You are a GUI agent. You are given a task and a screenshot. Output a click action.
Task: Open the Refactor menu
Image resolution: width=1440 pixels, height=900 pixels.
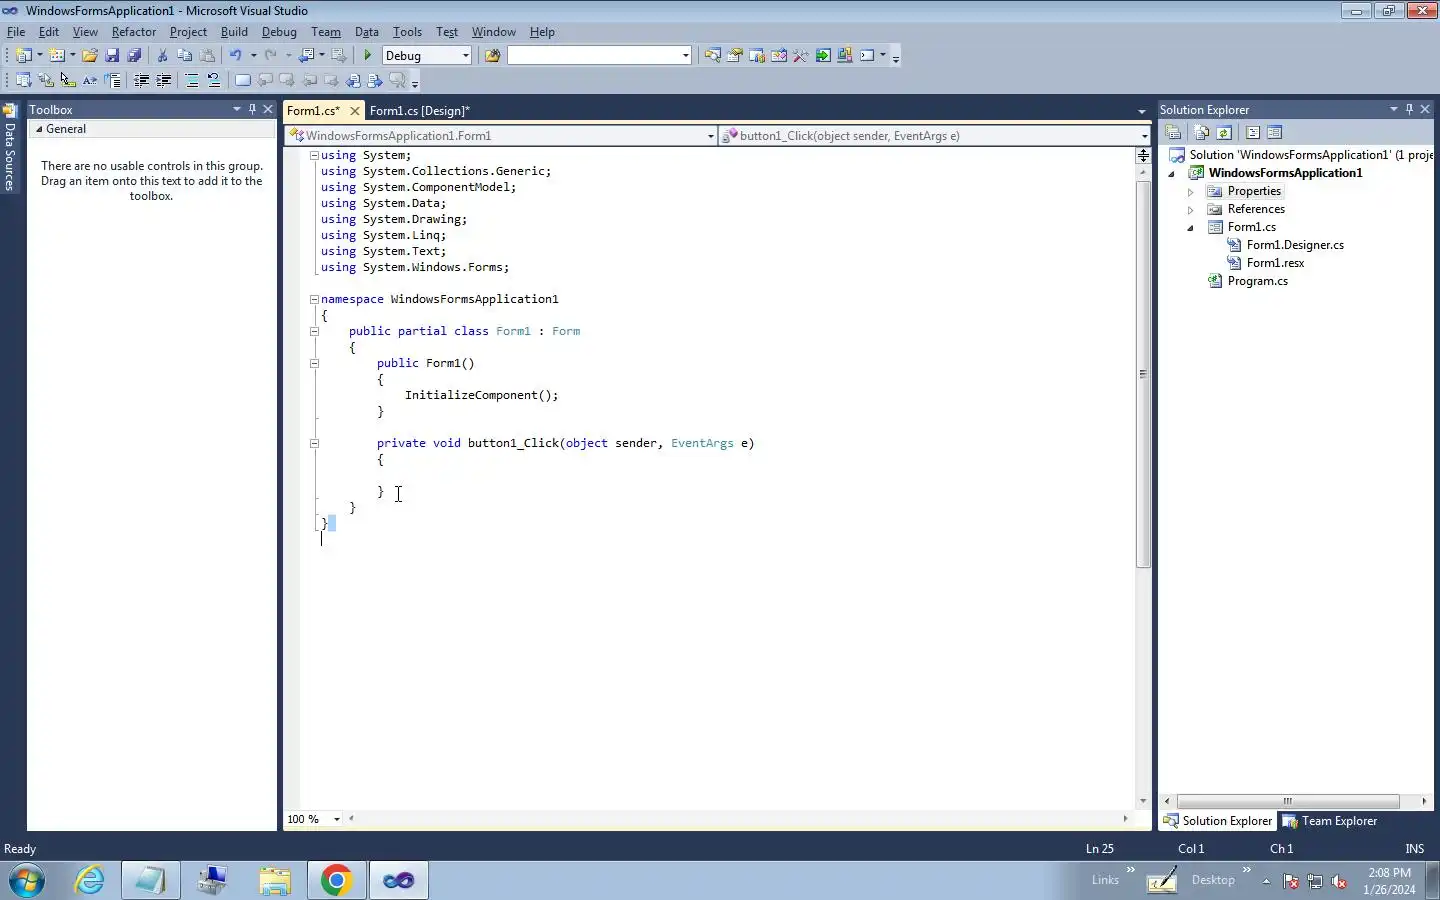(x=134, y=32)
